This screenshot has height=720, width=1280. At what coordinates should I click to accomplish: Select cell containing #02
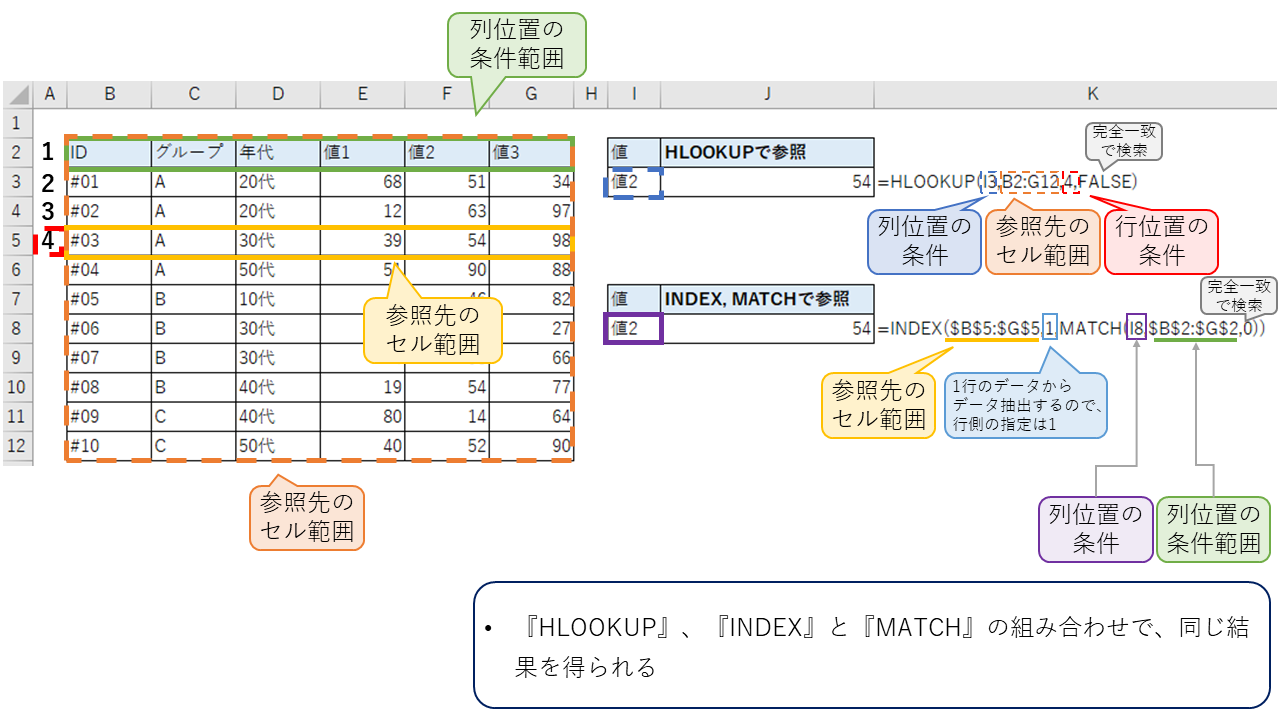point(109,211)
